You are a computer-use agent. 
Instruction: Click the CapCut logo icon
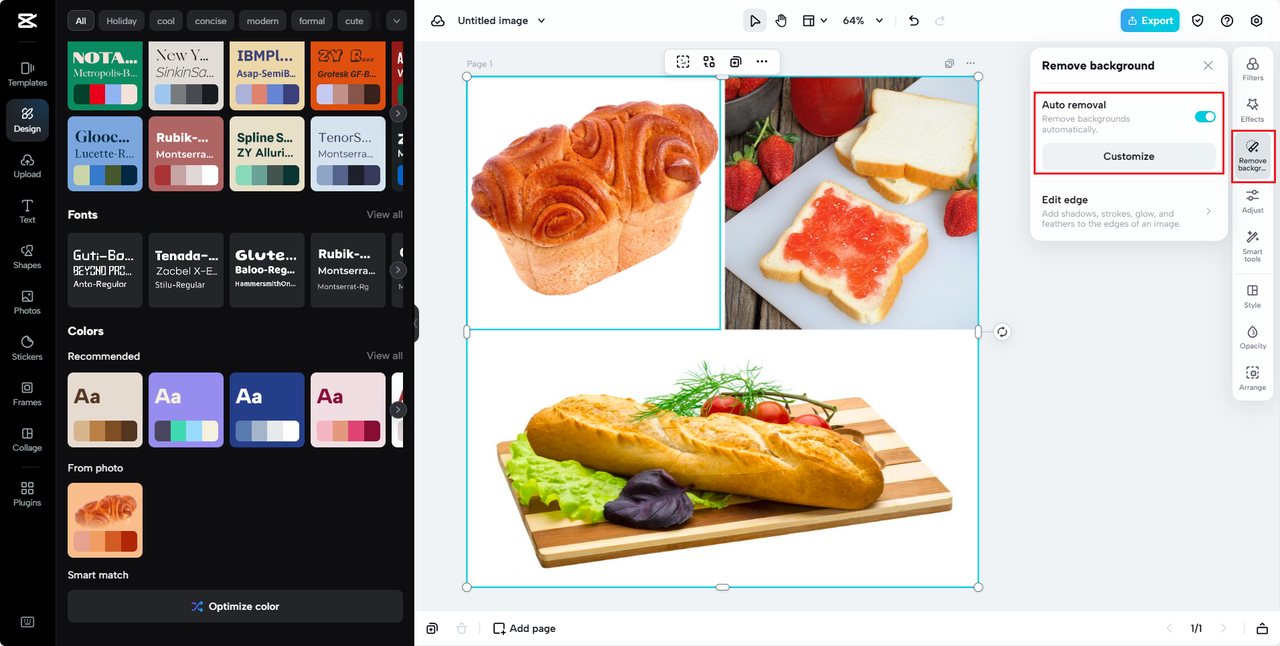click(27, 20)
